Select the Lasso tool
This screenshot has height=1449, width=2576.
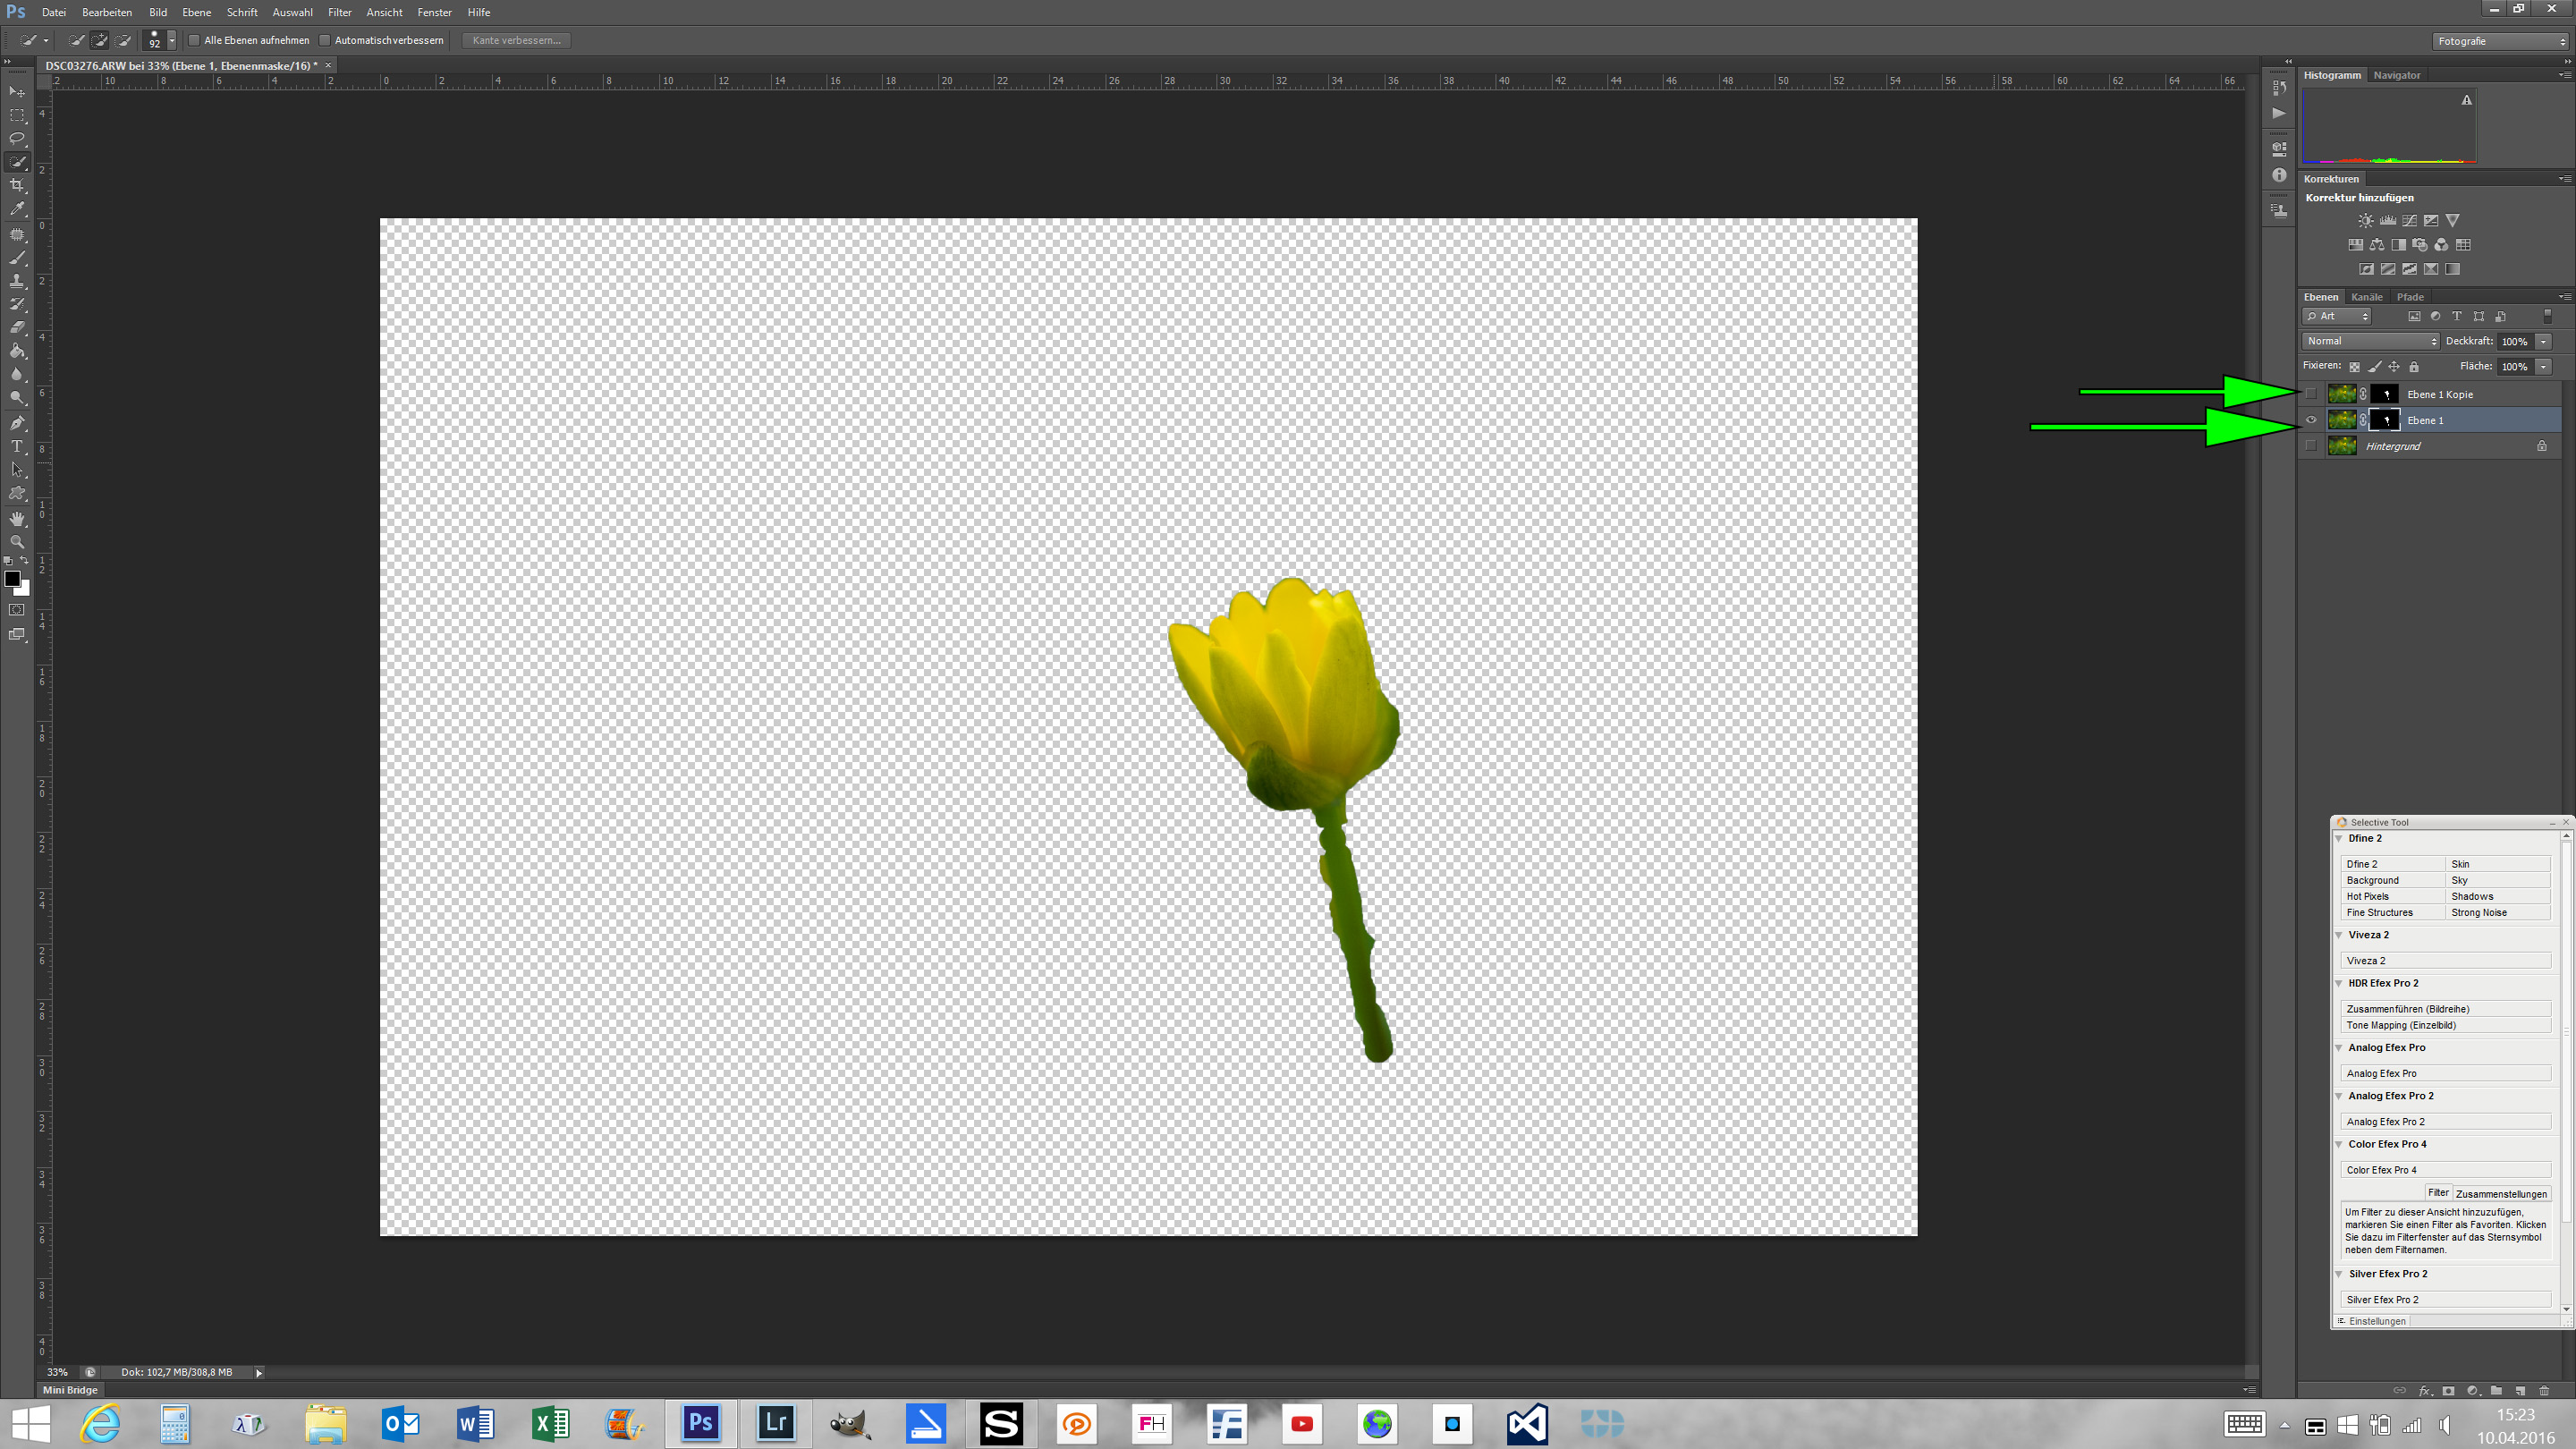17,138
